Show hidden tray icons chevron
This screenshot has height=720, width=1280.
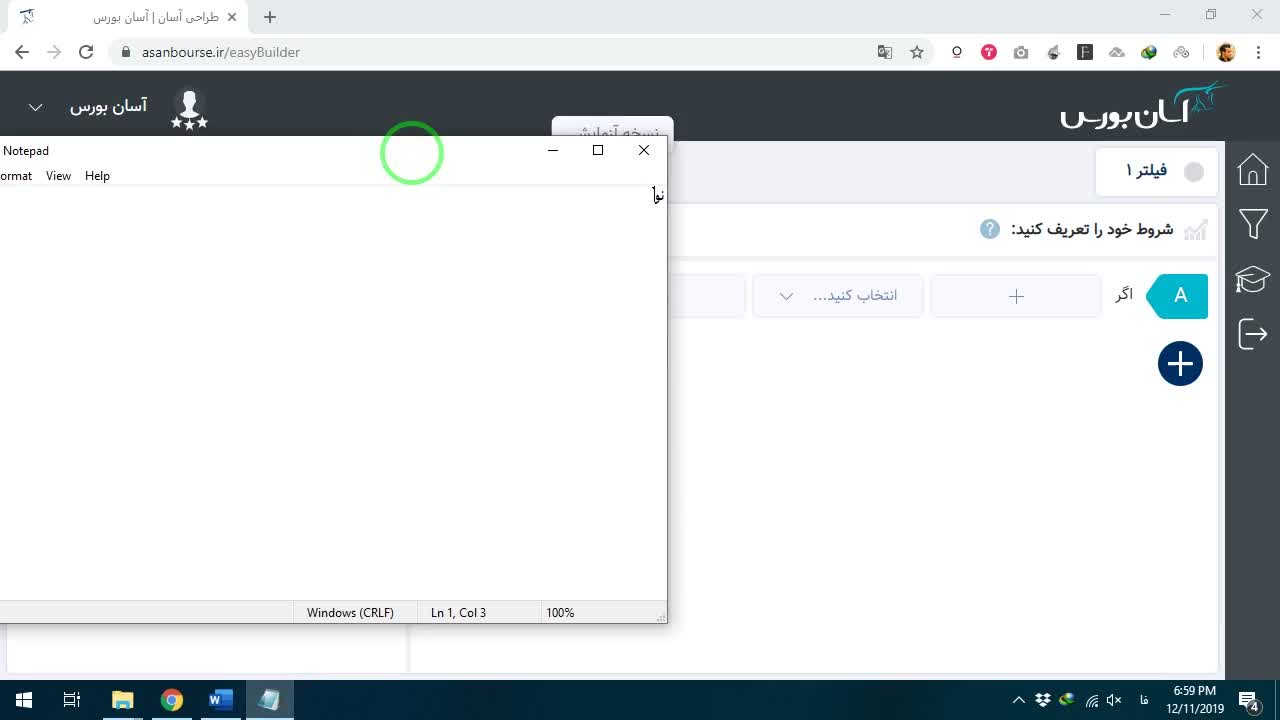pos(1018,700)
